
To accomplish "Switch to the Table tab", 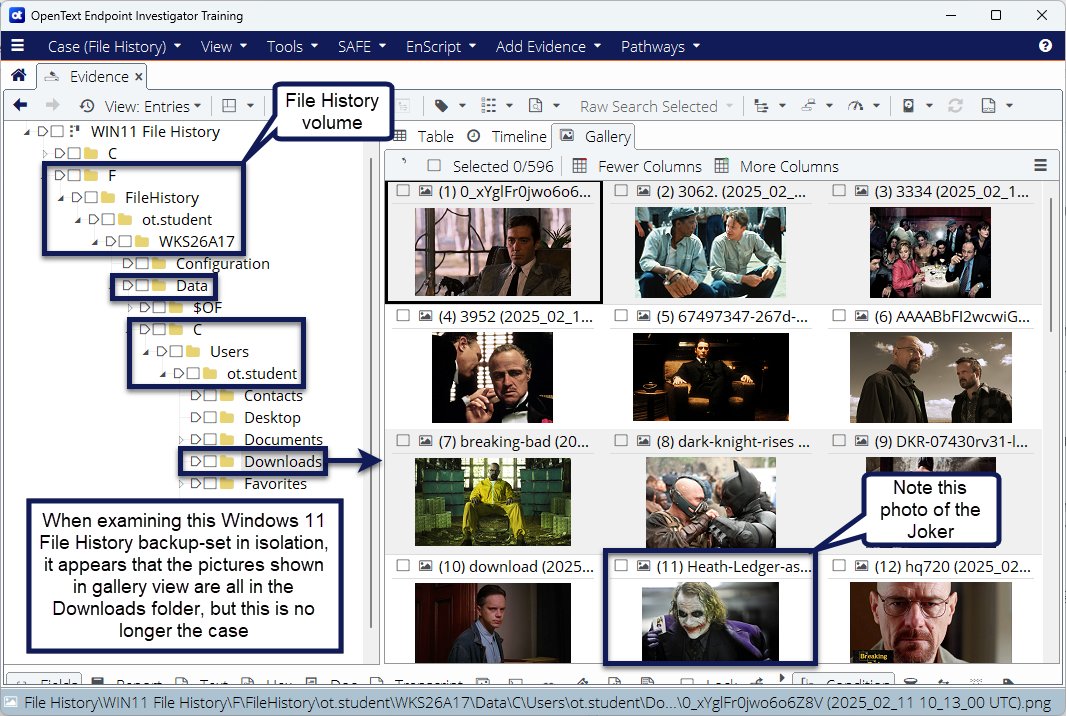I will click(x=425, y=136).
